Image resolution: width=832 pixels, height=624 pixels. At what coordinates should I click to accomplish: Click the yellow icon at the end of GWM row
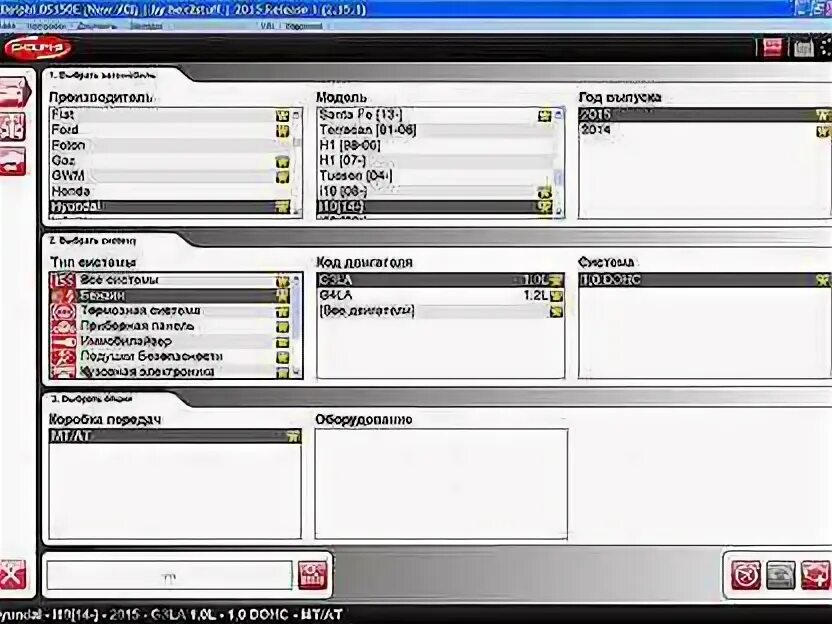pos(282,177)
